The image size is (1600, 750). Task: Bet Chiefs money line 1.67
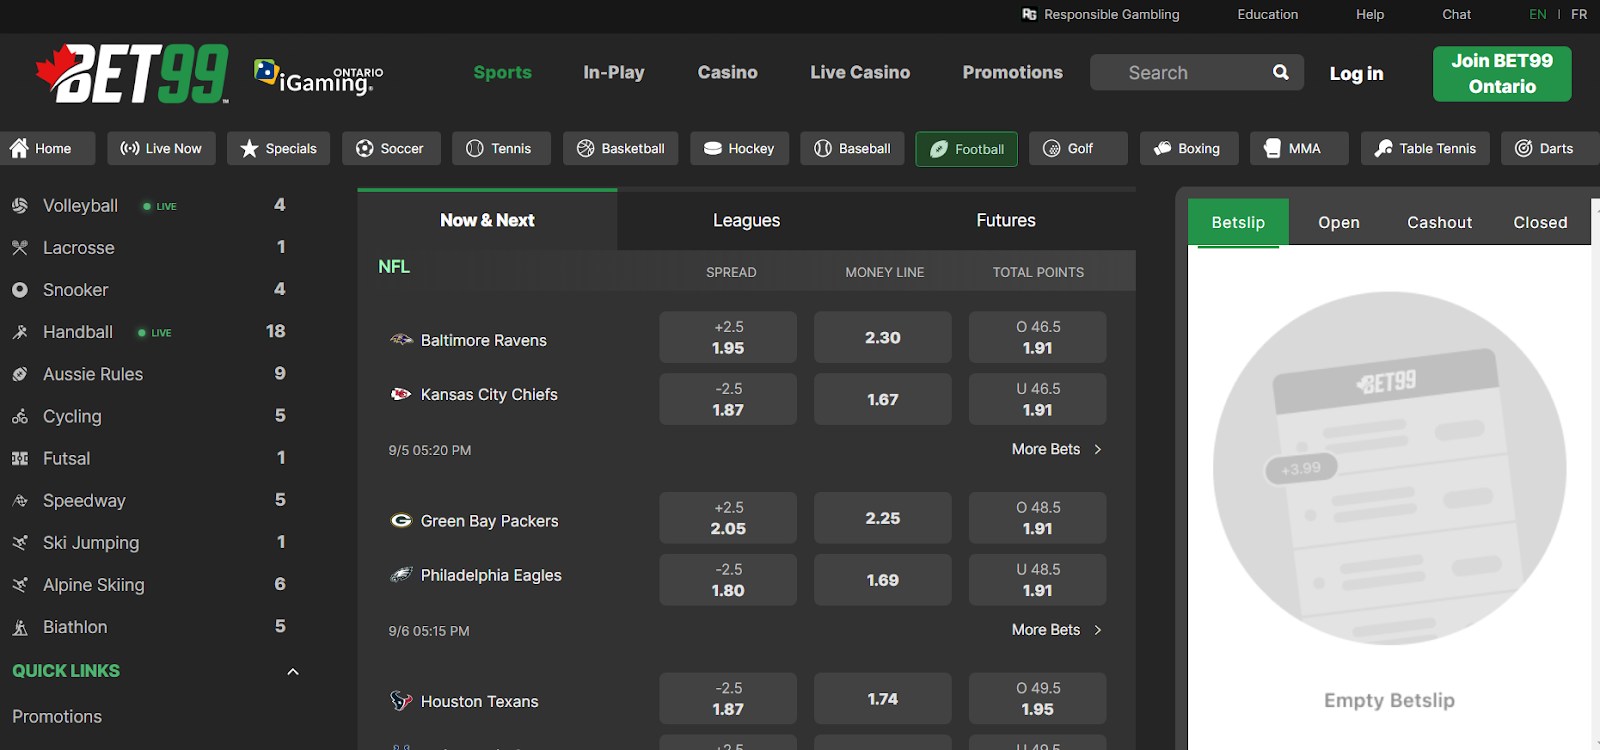pyautogui.click(x=882, y=399)
